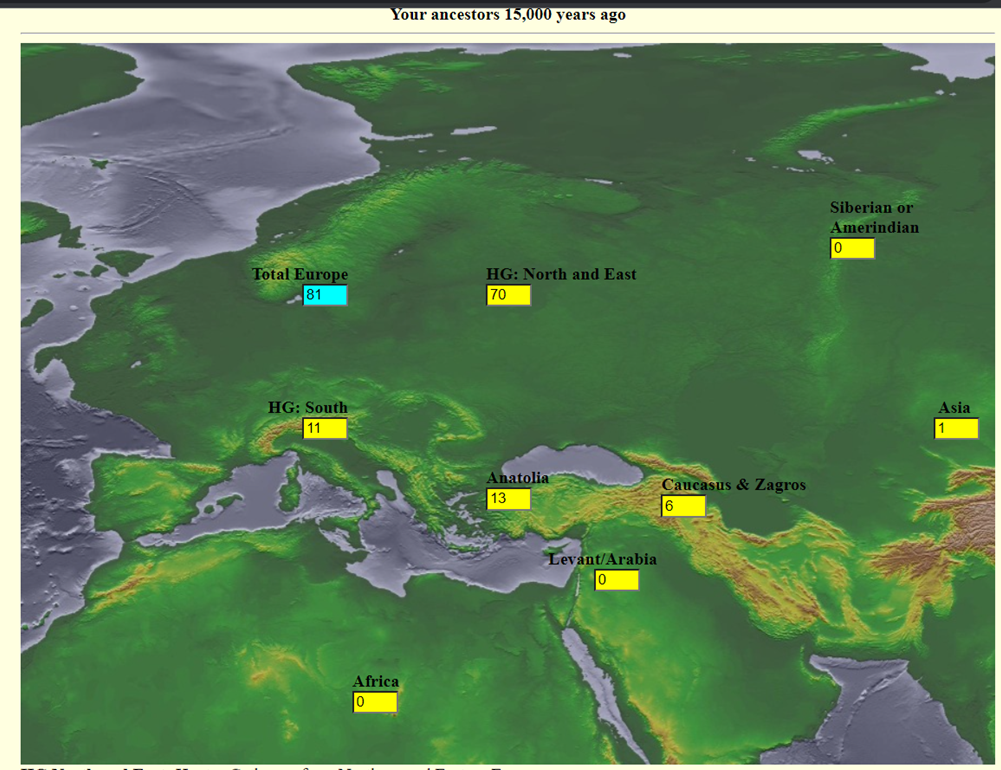The image size is (1001, 770).
Task: Click the Asia label on the map
Action: point(954,407)
